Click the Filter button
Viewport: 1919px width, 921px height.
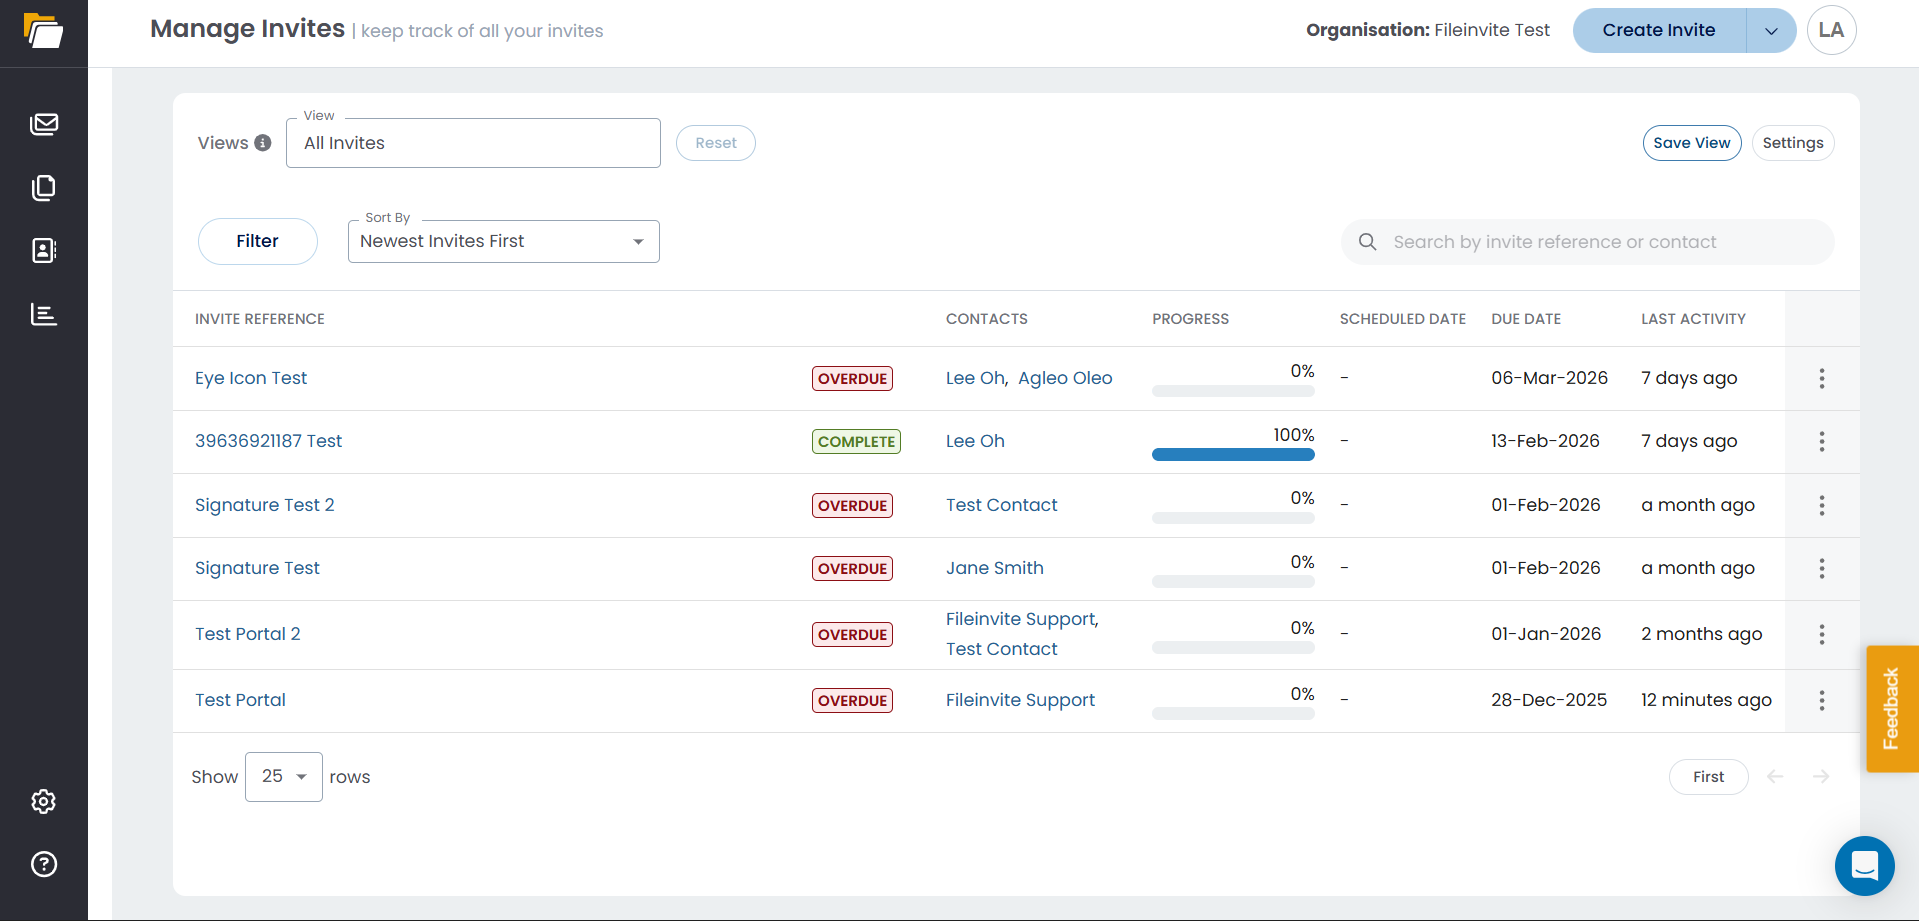pos(257,241)
